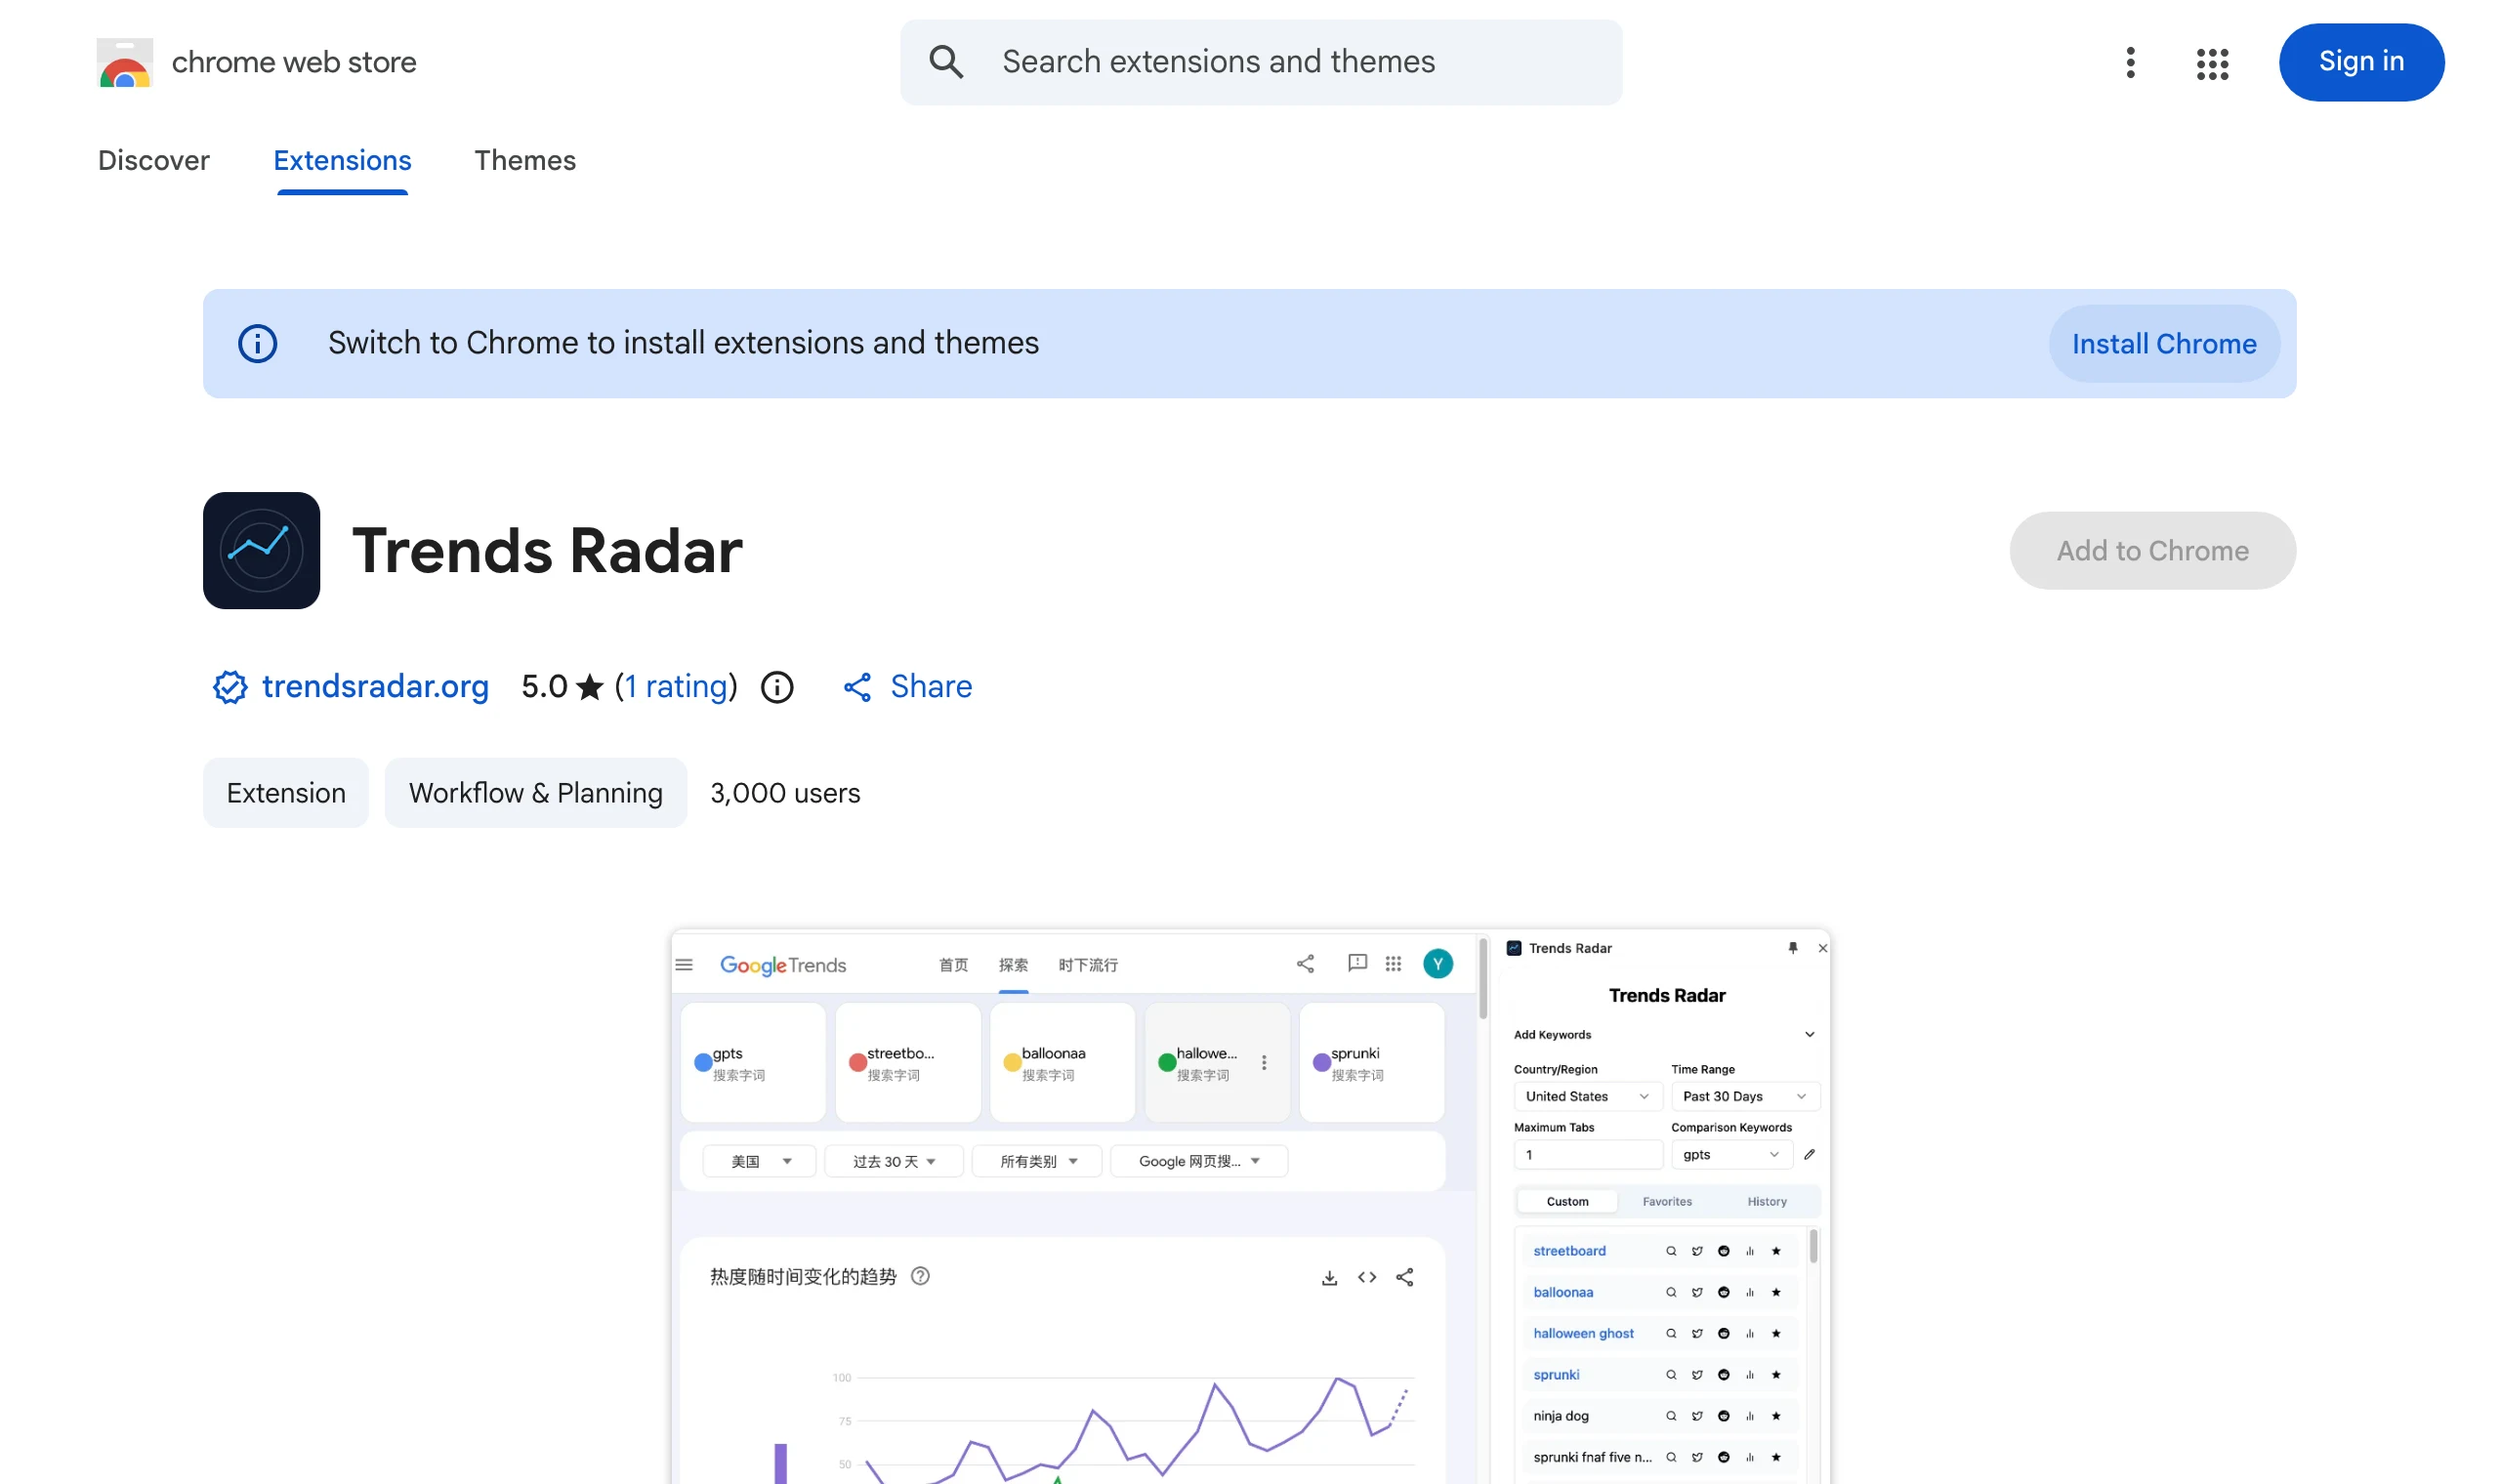Viewport: 2500px width, 1484px height.
Task: Go to the Discover tab
Action: 154,160
